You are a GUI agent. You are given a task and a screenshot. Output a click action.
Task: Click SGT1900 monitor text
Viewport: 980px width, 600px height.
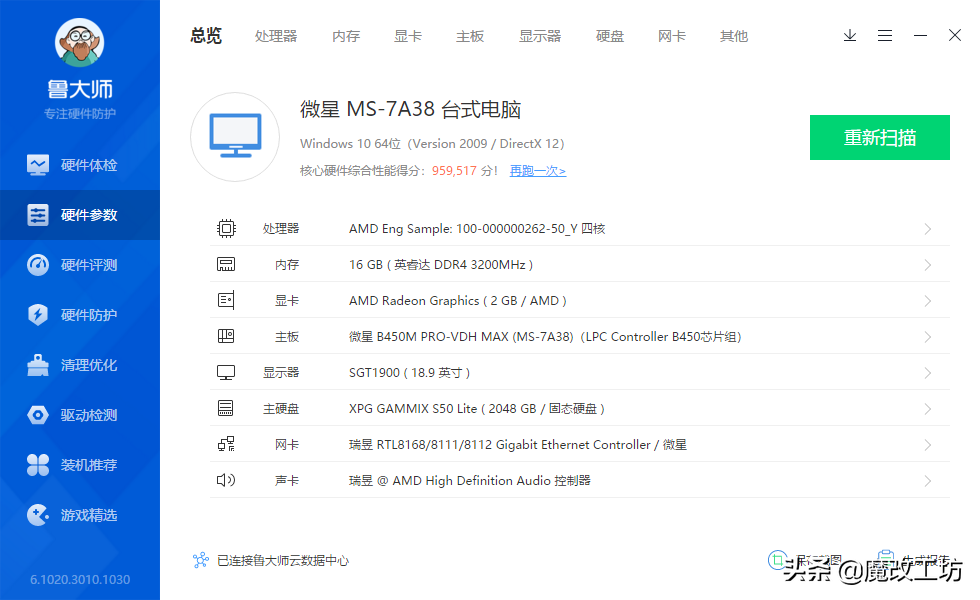[409, 373]
